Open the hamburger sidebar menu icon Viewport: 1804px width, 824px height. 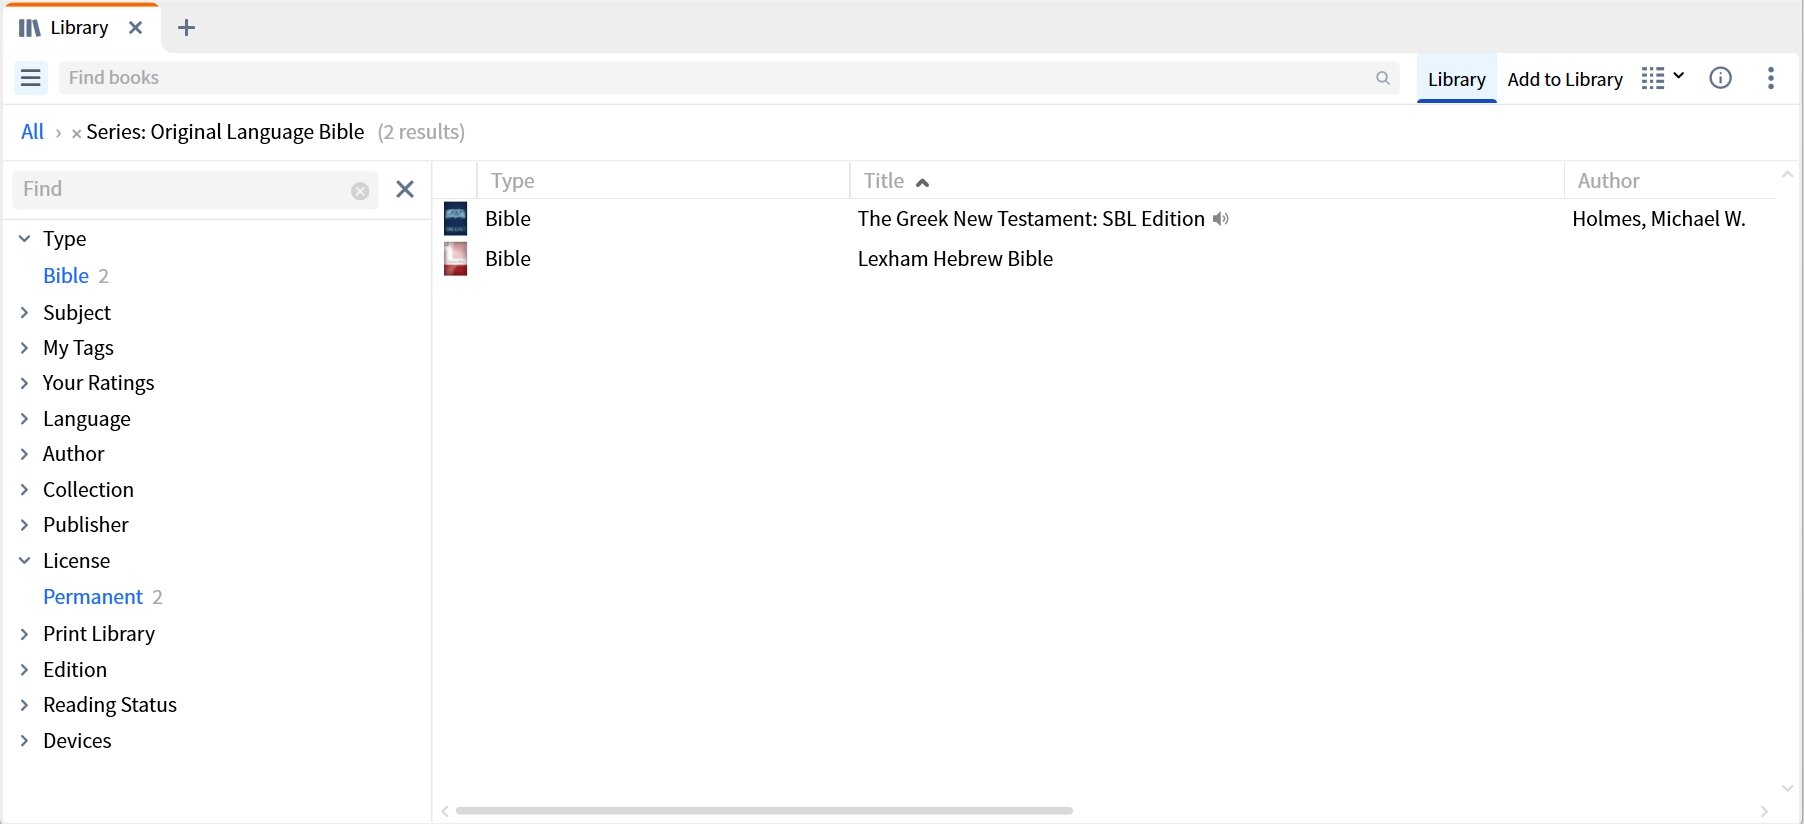pos(31,78)
